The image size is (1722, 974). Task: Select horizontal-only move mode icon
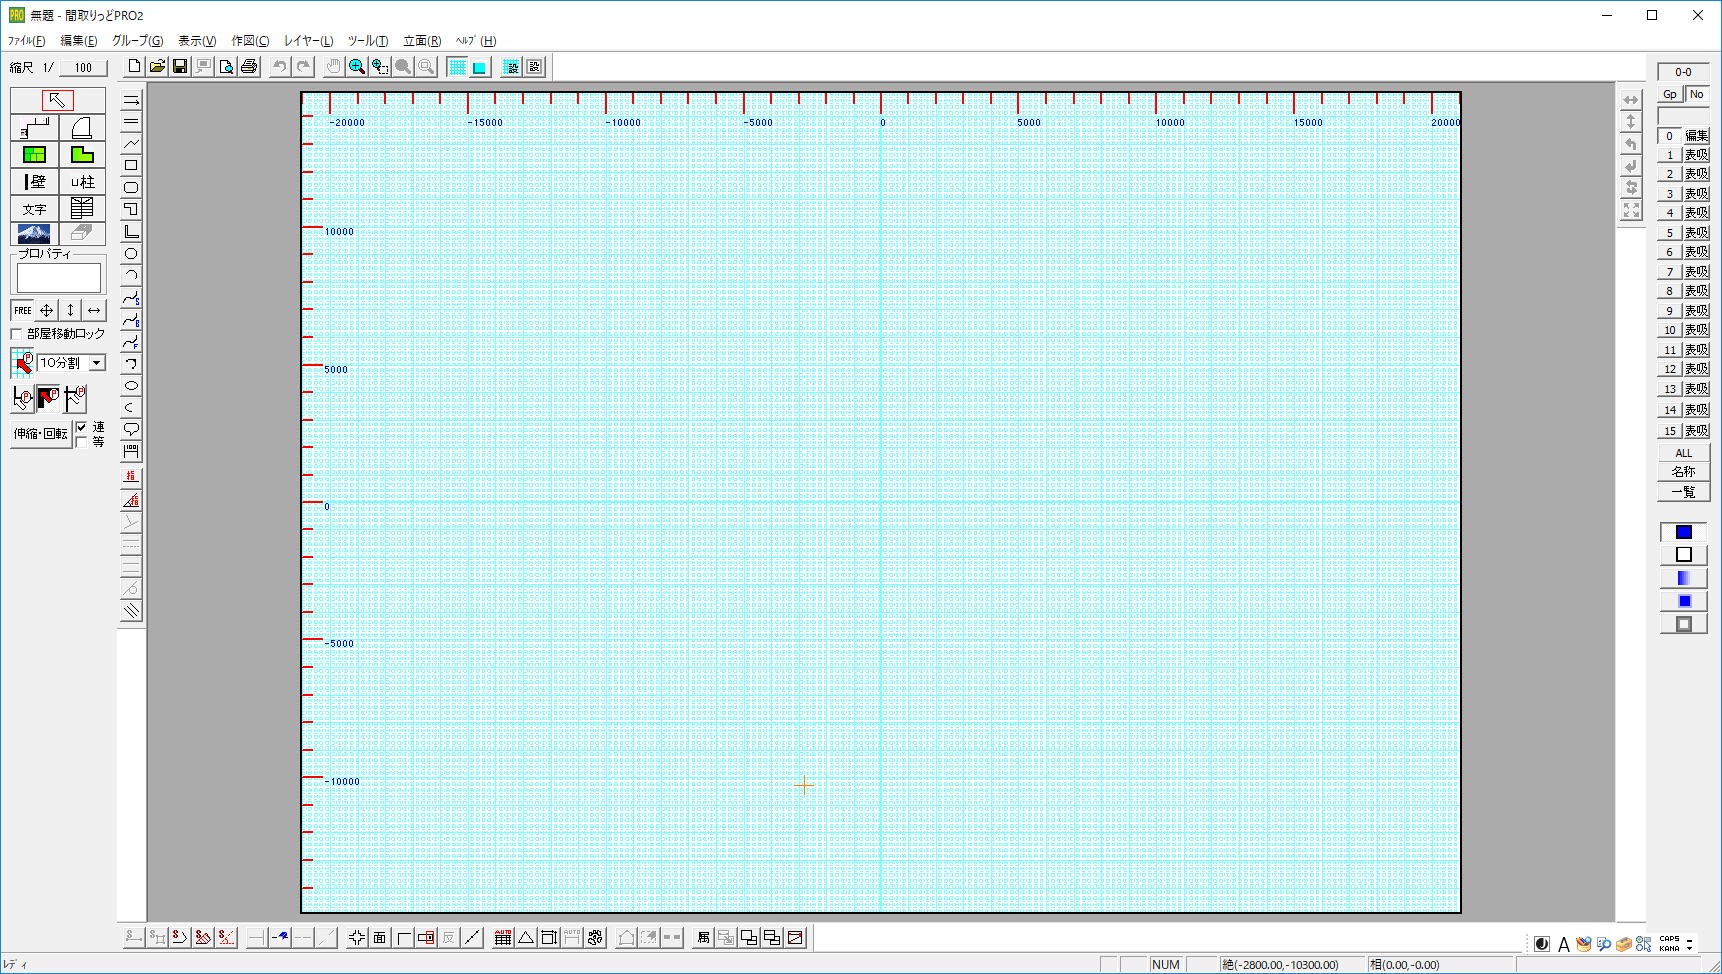tap(94, 310)
